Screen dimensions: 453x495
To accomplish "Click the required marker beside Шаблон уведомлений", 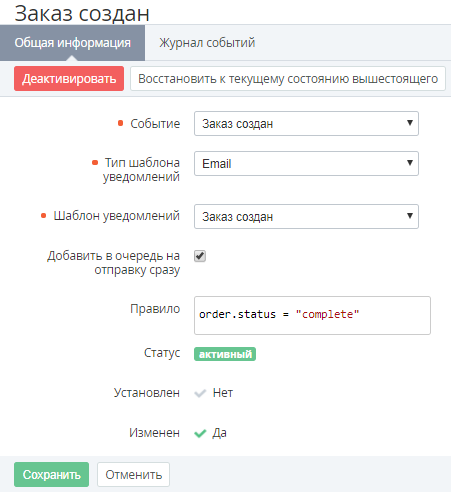I will pyautogui.click(x=43, y=216).
